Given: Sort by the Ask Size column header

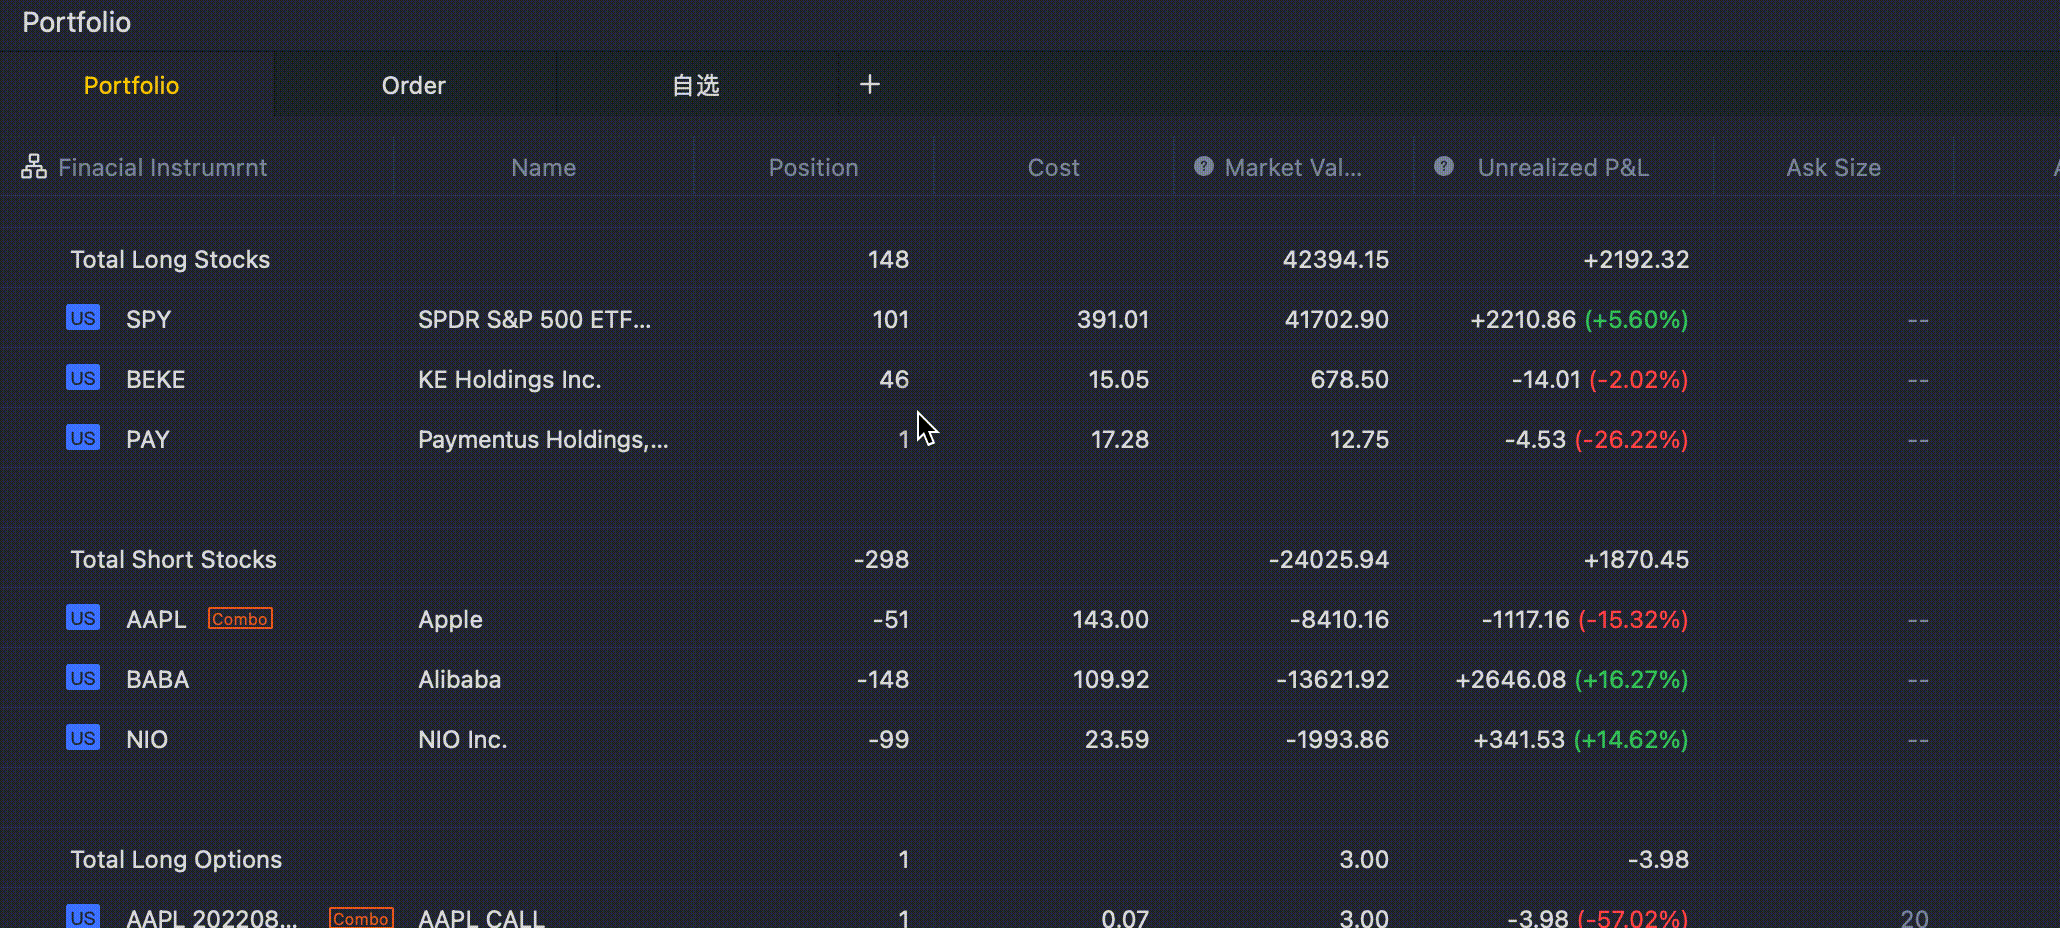Looking at the screenshot, I should [x=1834, y=167].
